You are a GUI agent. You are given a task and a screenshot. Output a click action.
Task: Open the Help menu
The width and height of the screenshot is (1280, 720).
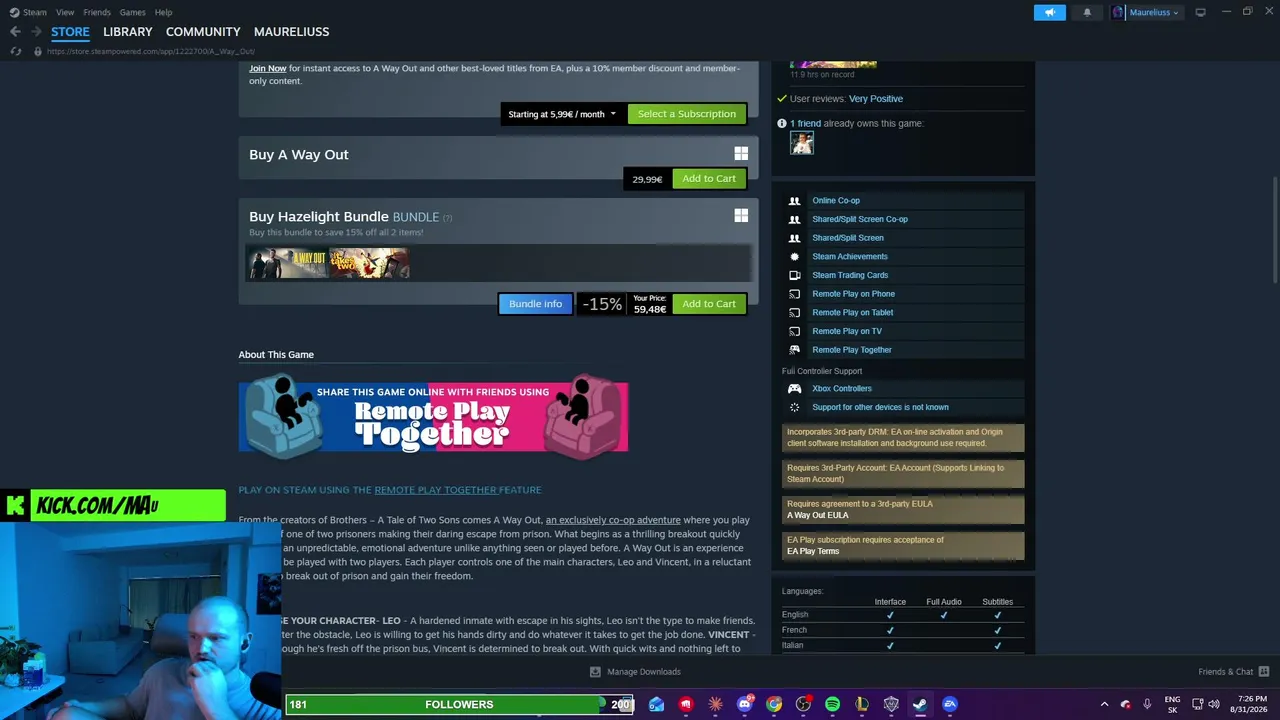coord(163,12)
